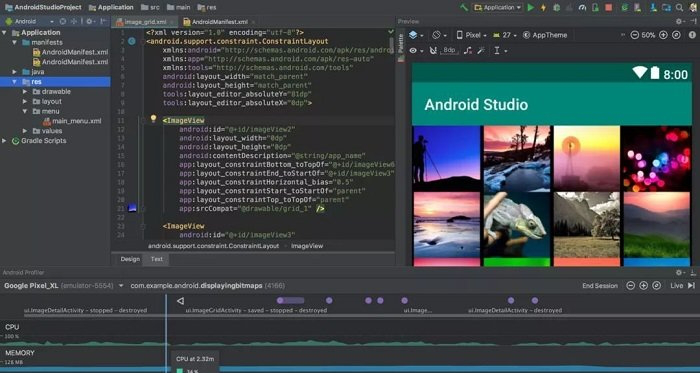
Task: Show warnings and errors icon in Preview
Action: tap(692, 35)
